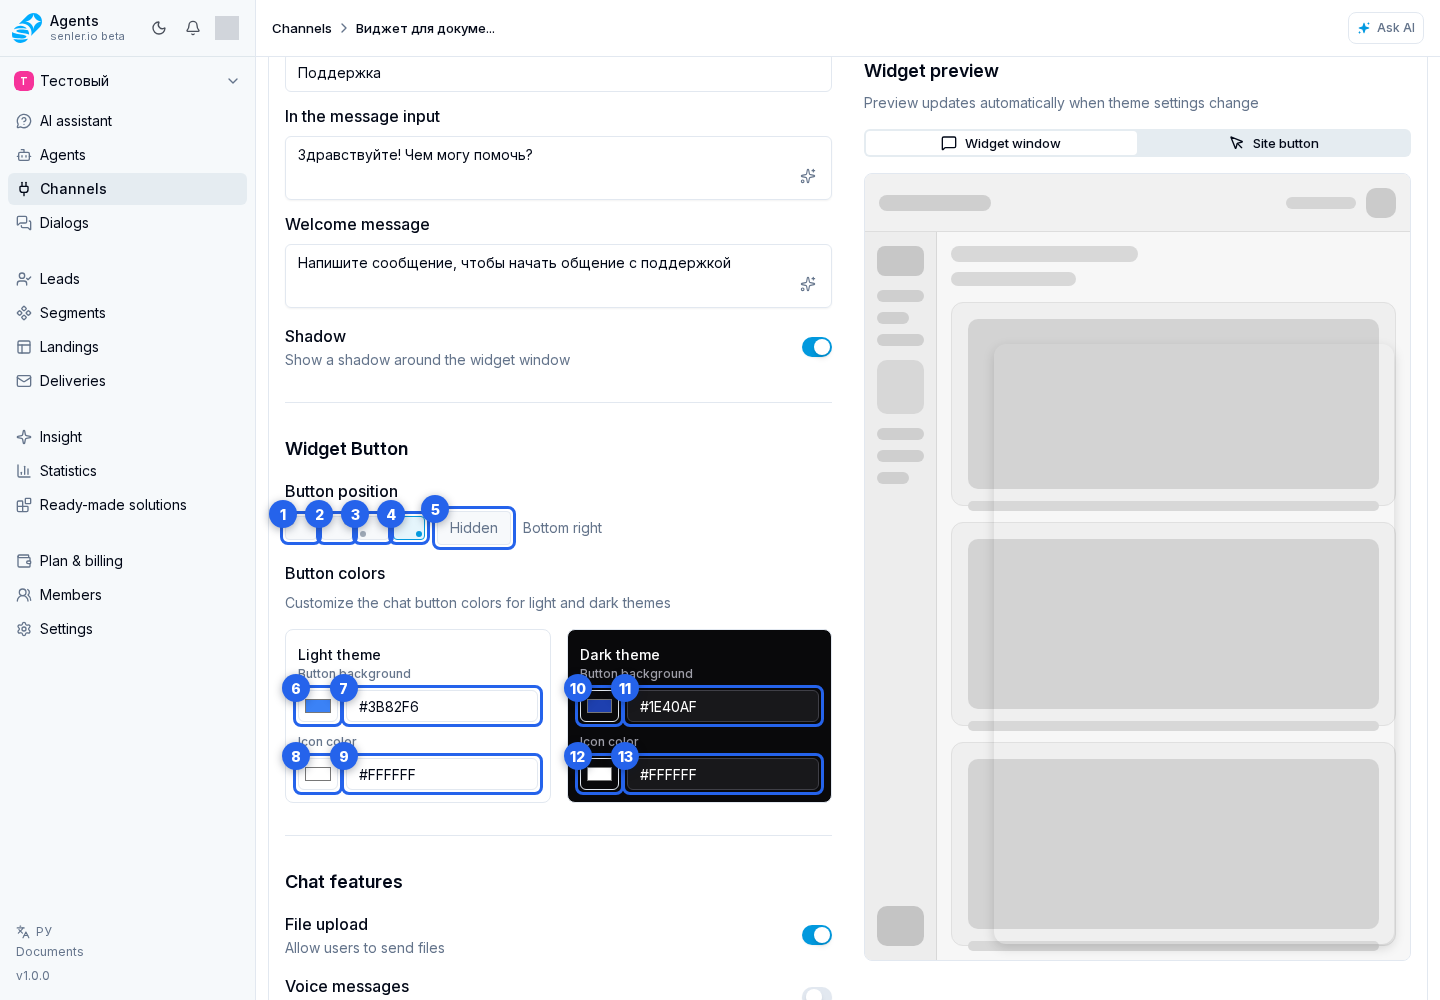Toggle dark mode moon icon
Image resolution: width=1440 pixels, height=1000 pixels.
click(x=159, y=28)
